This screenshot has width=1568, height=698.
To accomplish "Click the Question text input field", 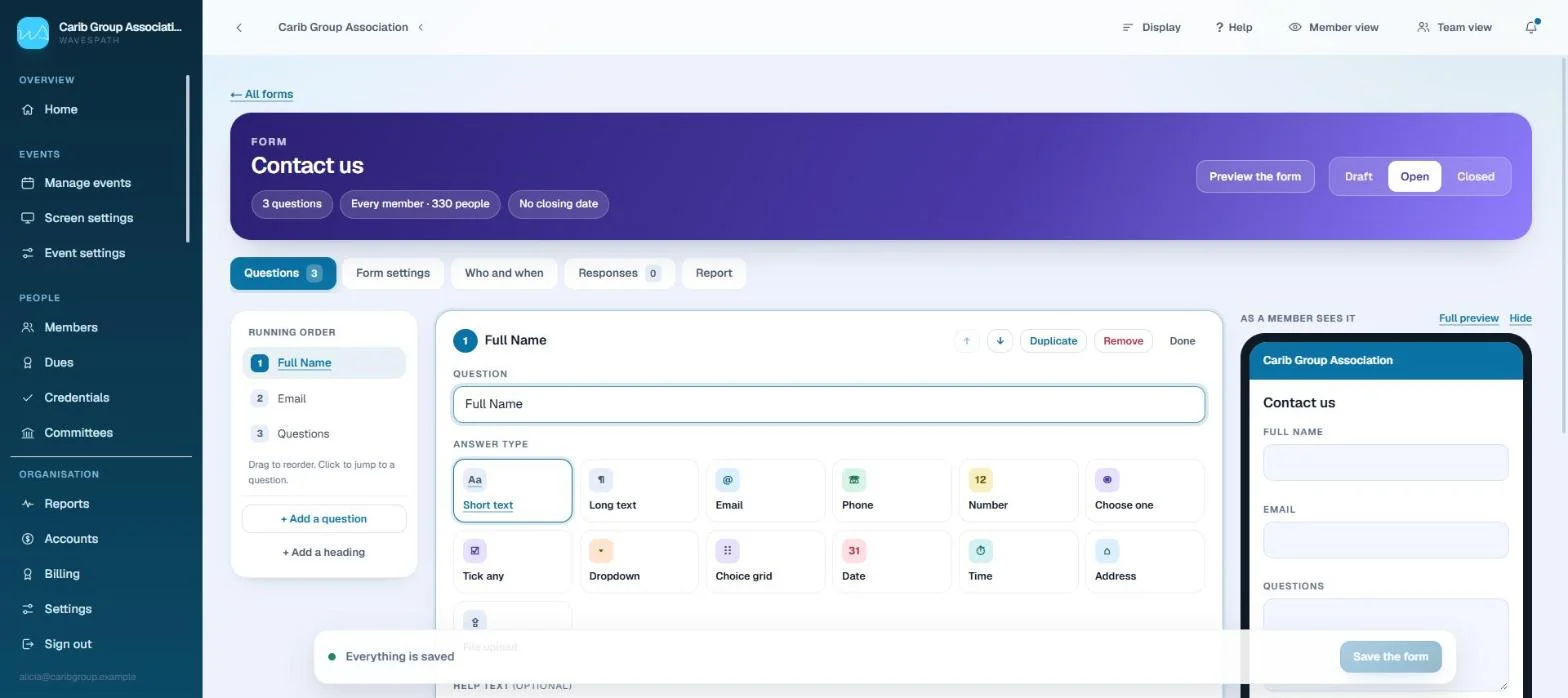I will pyautogui.click(x=829, y=404).
